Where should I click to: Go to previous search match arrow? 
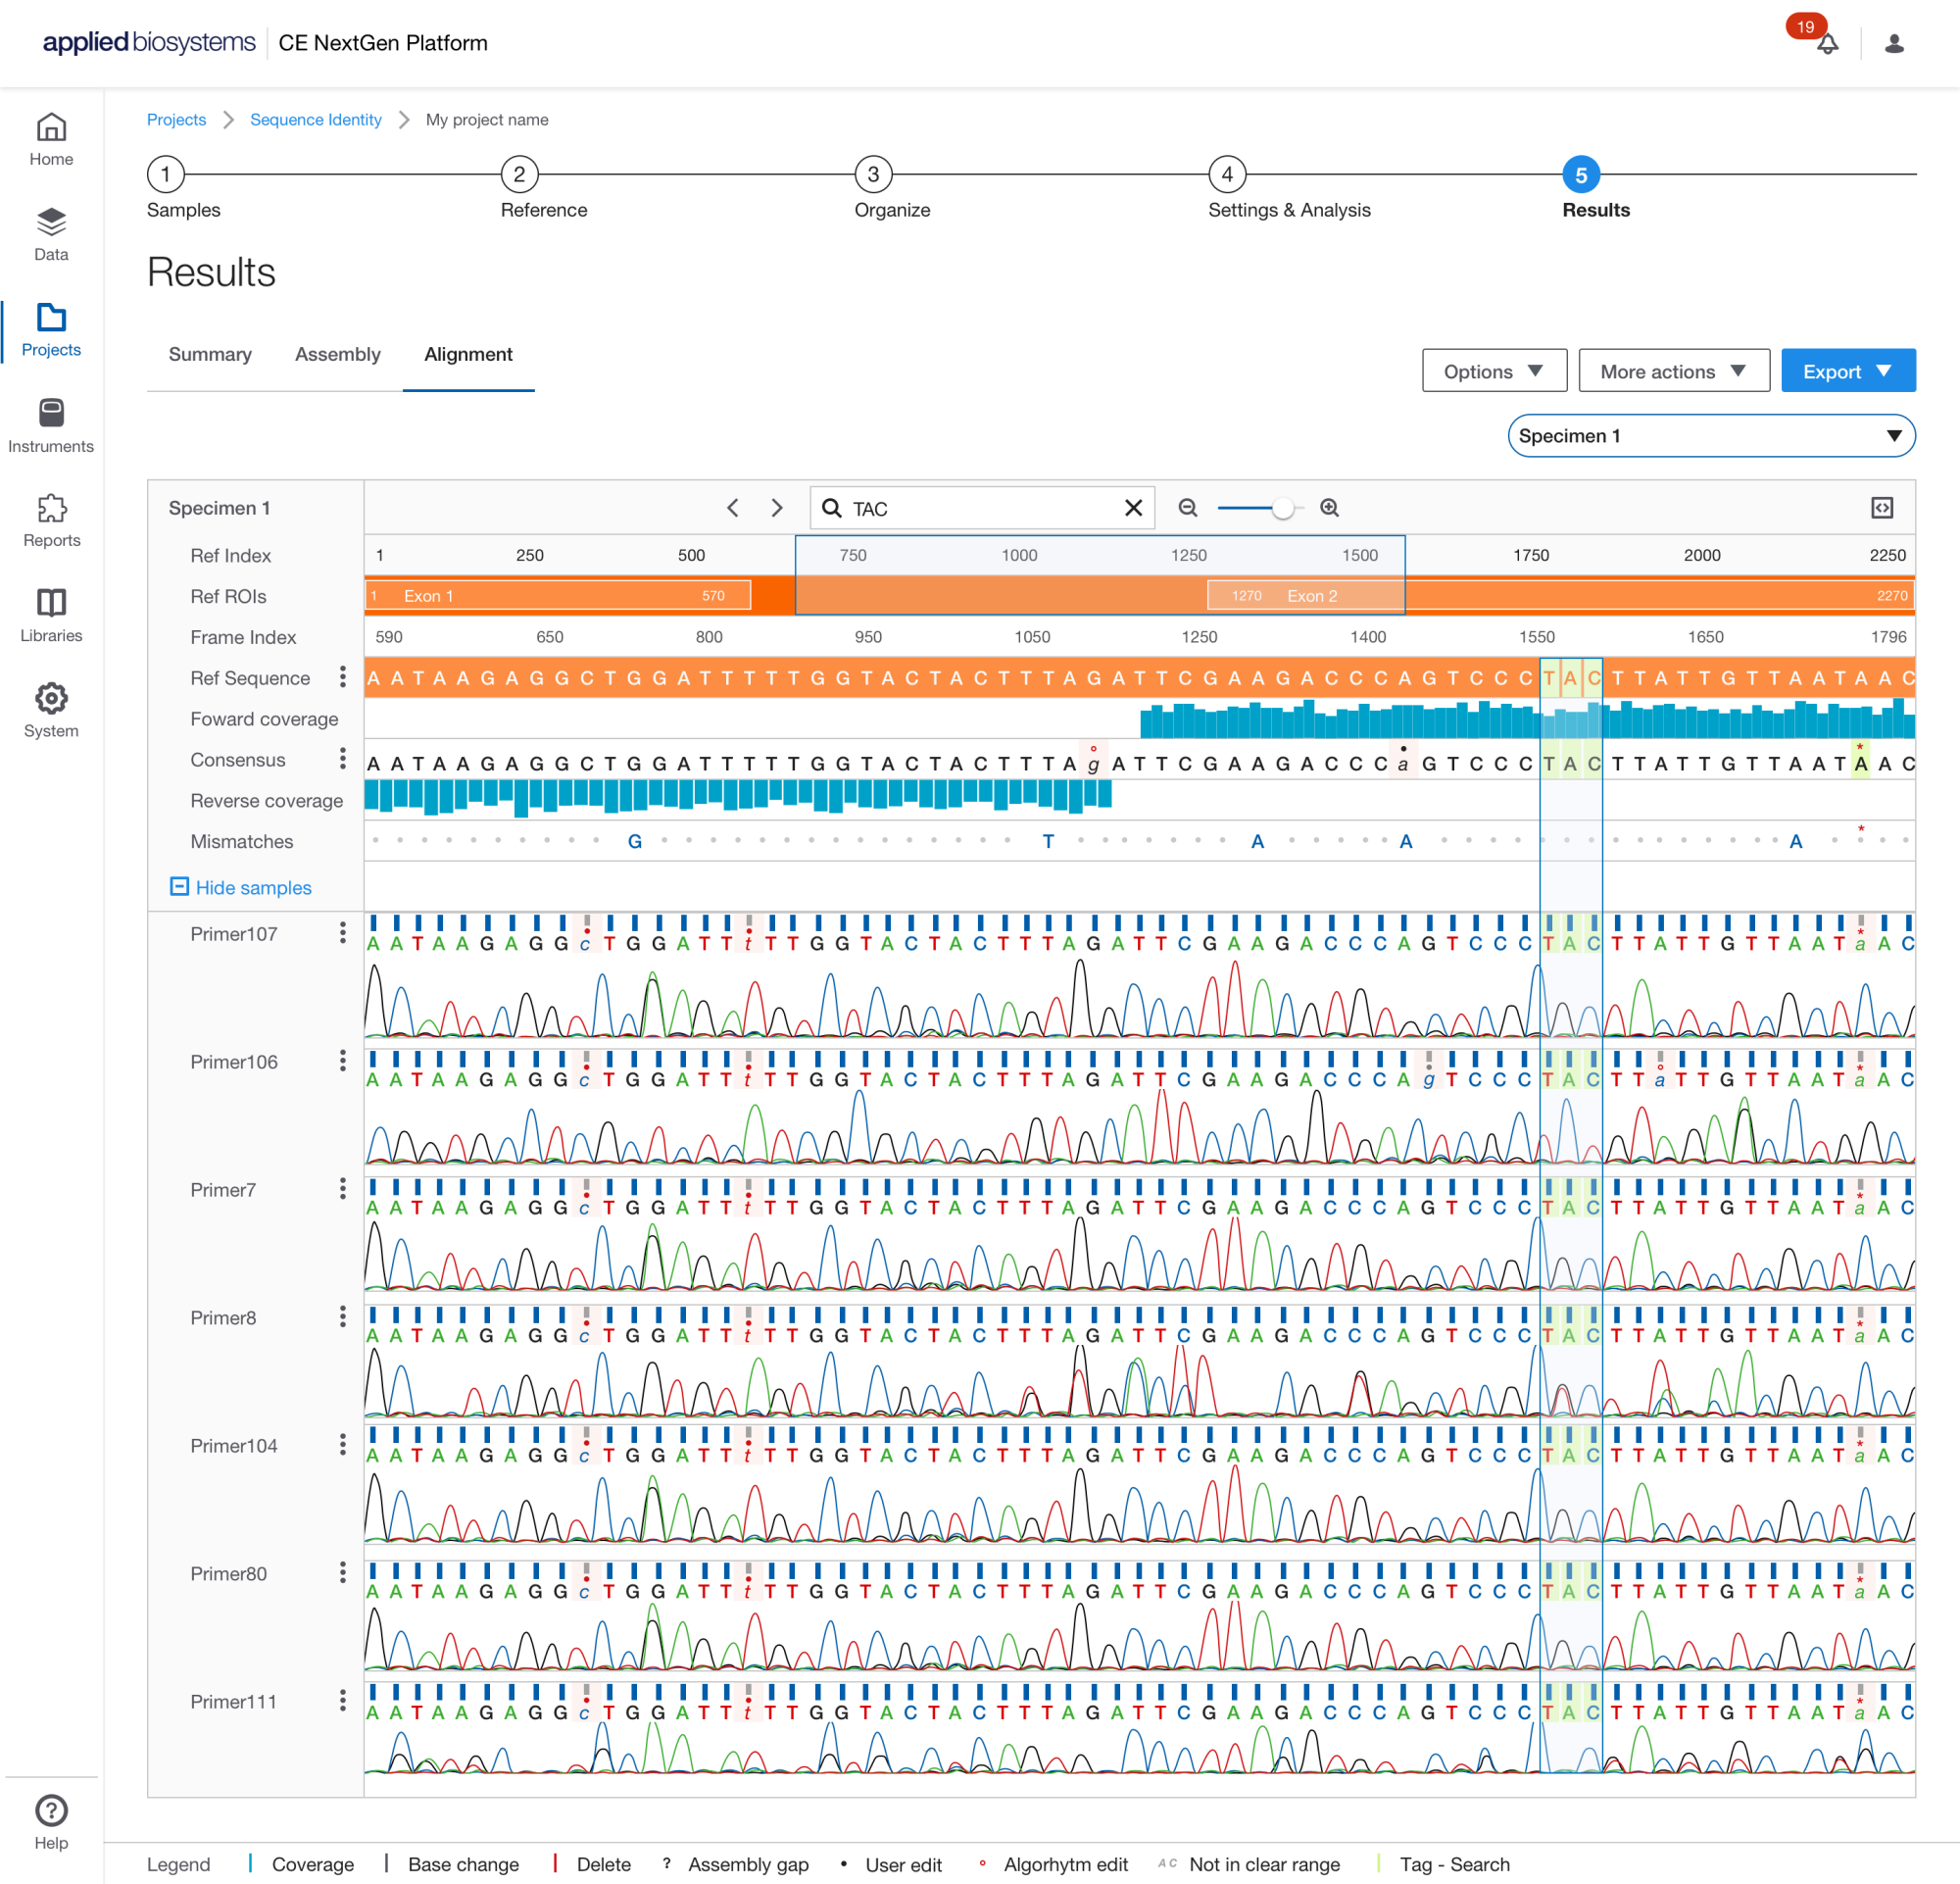[733, 508]
